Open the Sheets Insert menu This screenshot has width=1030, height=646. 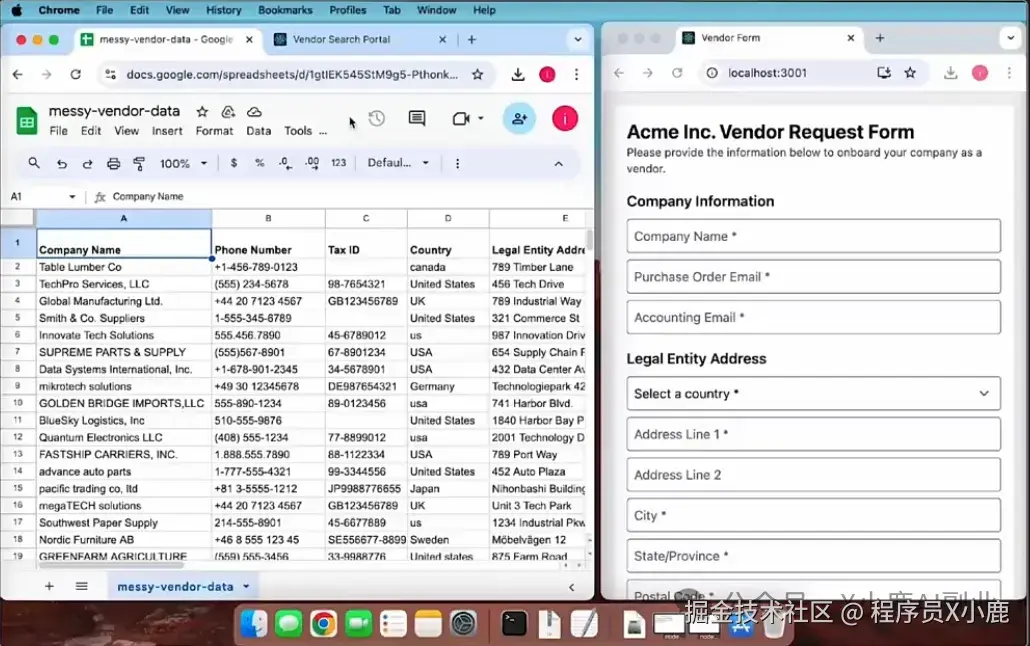pyautogui.click(x=167, y=131)
